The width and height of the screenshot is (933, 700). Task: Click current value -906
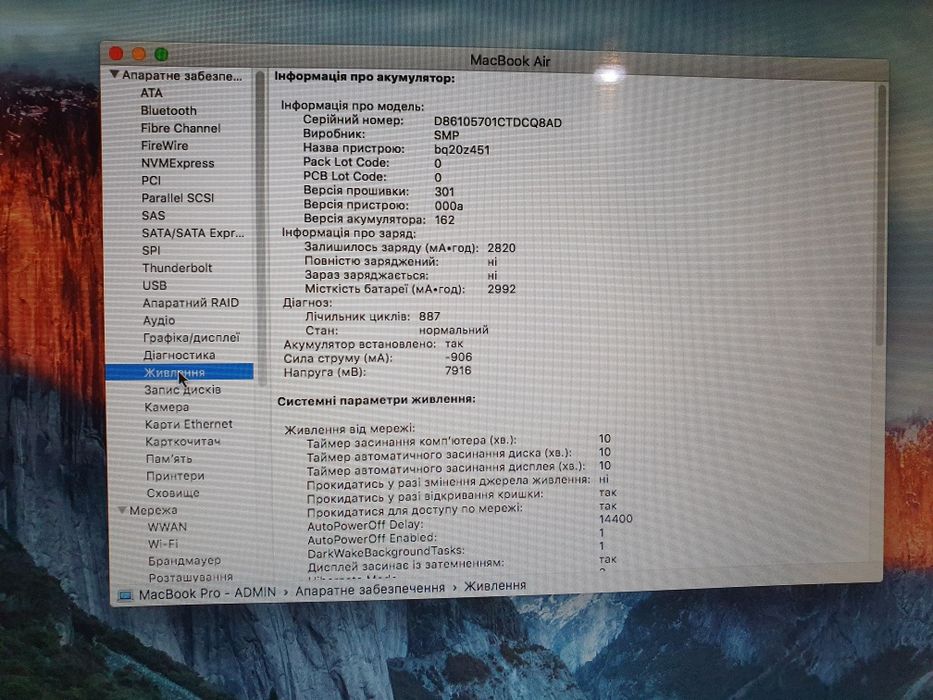[x=458, y=357]
